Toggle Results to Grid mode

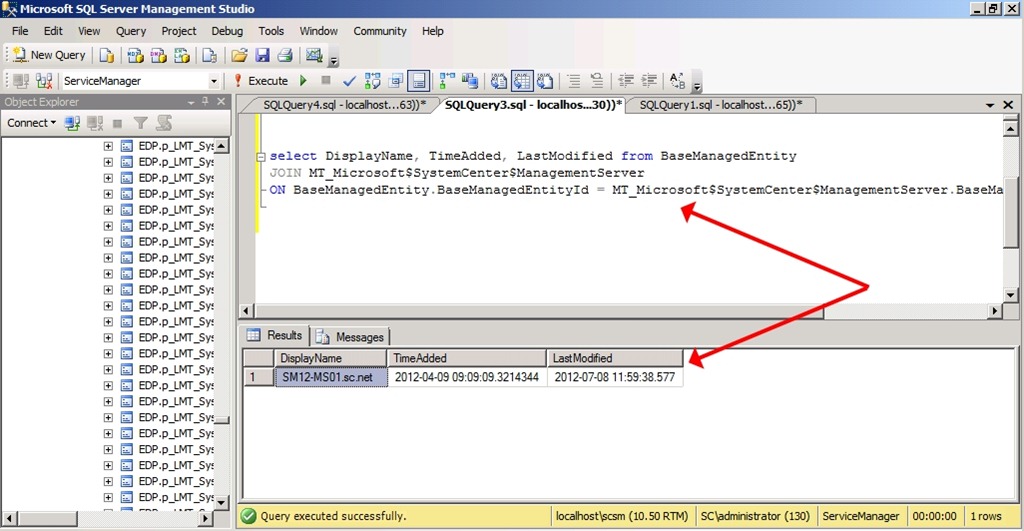click(x=522, y=81)
